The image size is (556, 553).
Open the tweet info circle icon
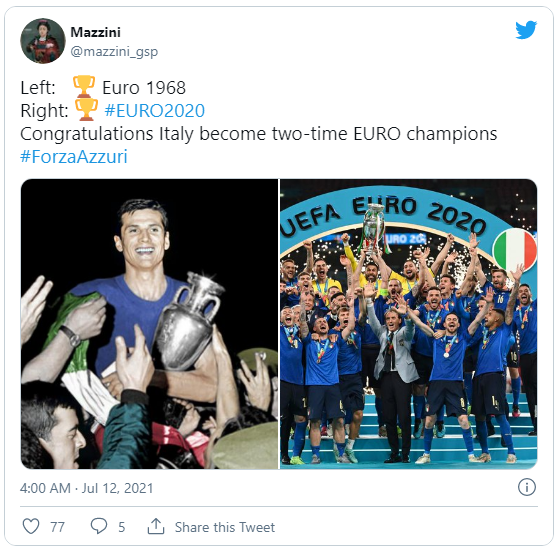[x=527, y=487]
